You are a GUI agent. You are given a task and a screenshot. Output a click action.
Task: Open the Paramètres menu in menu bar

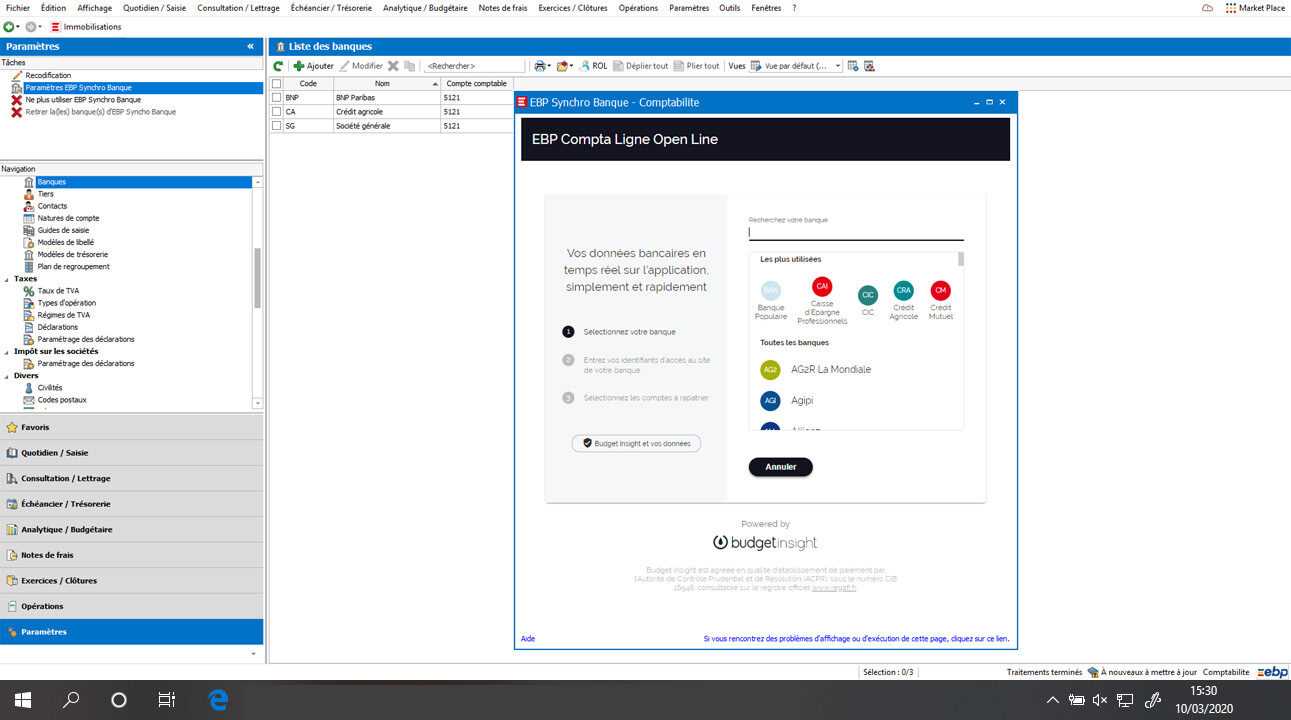(x=689, y=8)
